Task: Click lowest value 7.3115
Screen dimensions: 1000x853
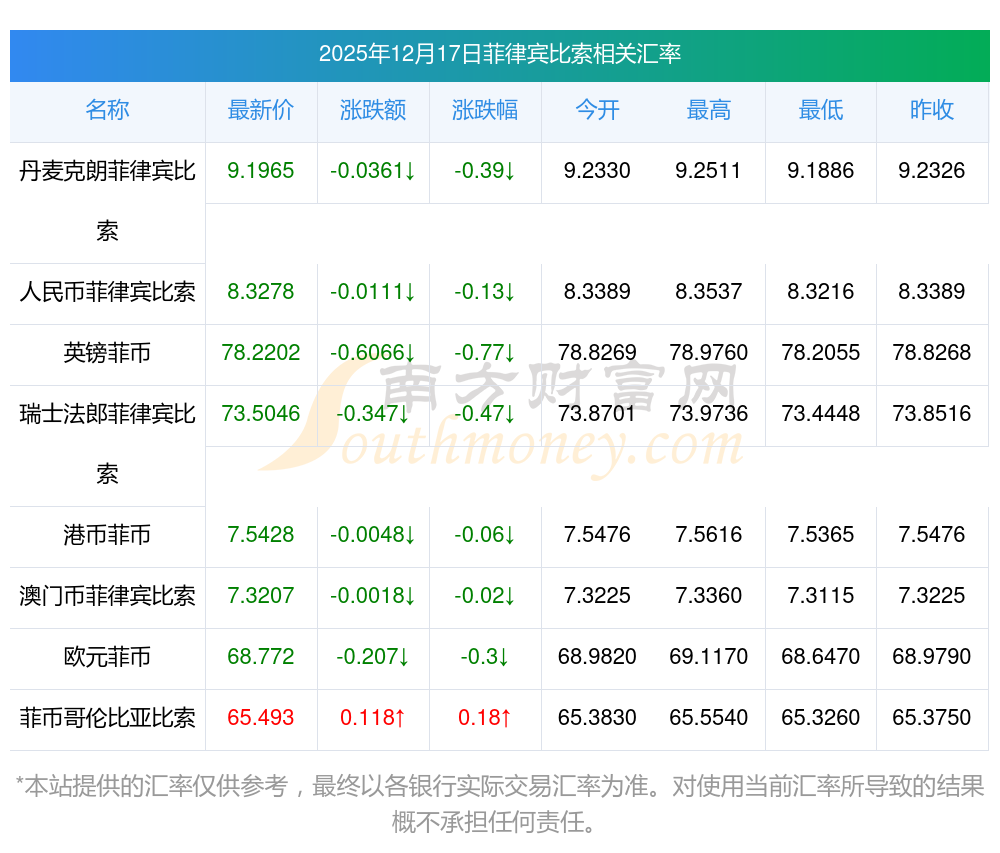Action: pos(821,595)
